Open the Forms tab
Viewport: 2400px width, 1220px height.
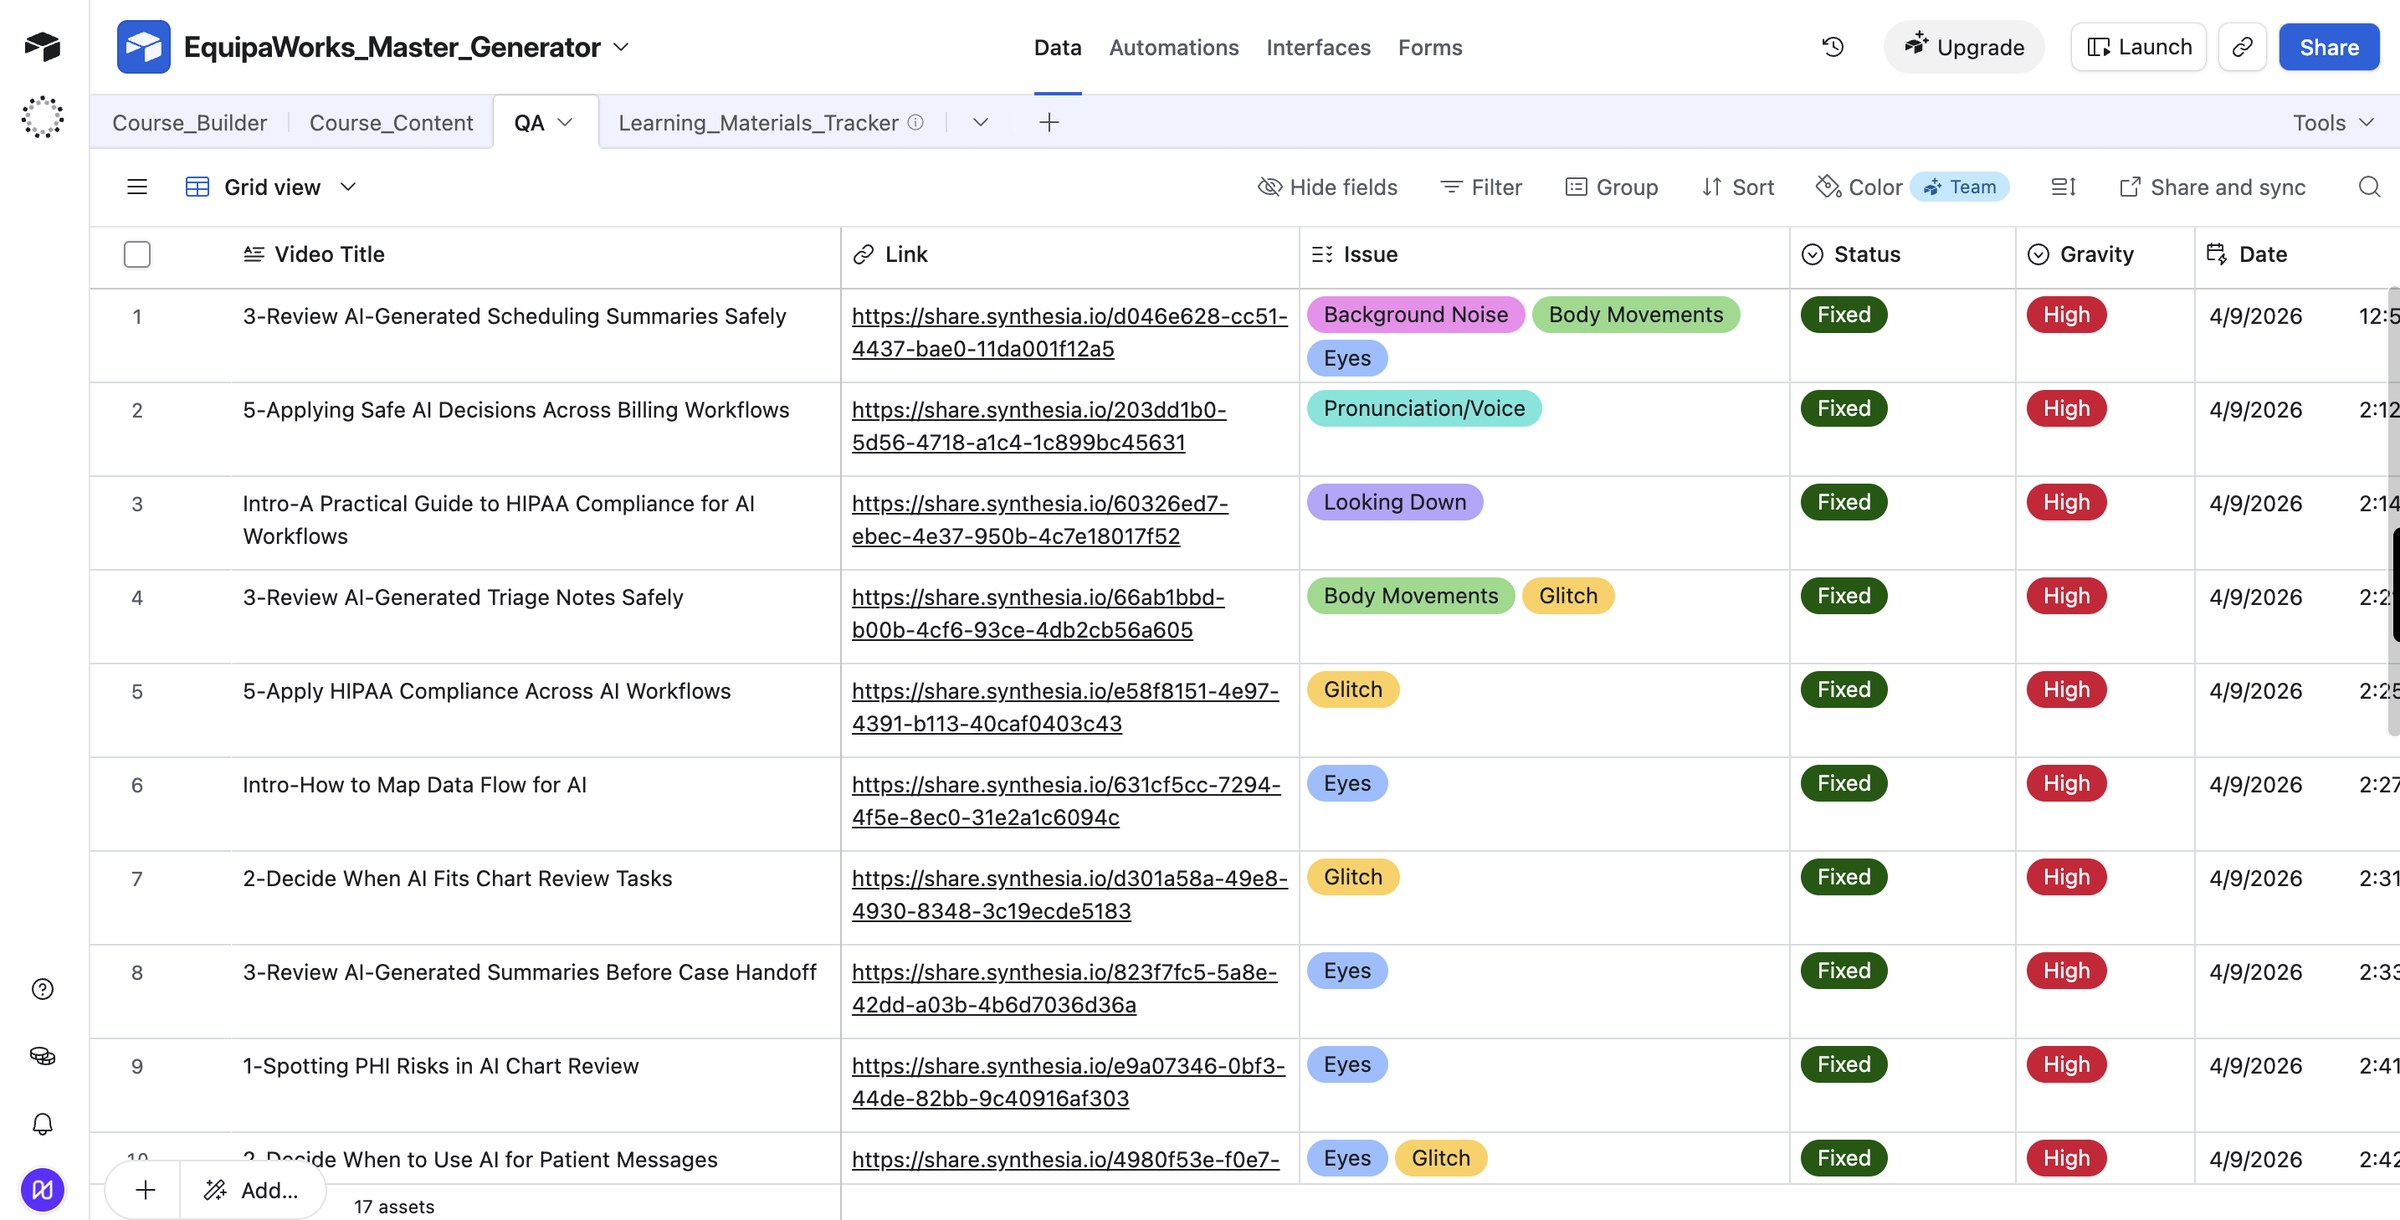(1429, 47)
